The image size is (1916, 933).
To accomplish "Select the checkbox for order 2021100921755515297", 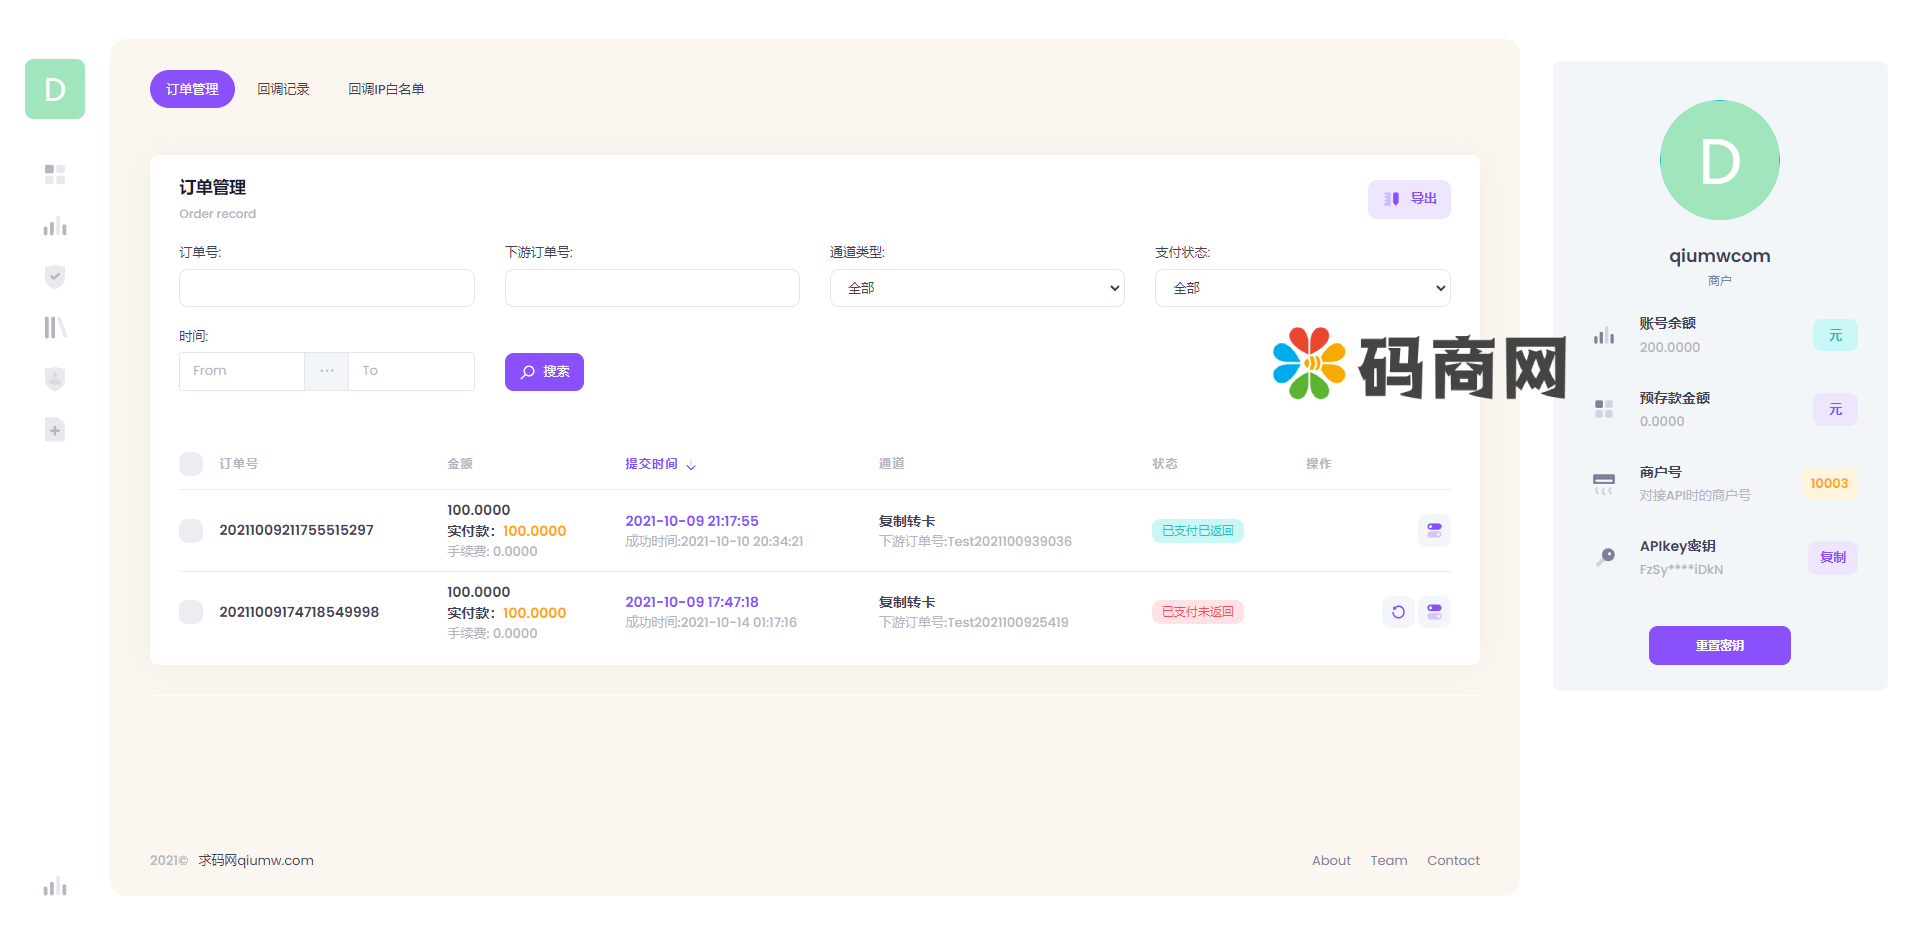I will [x=191, y=530].
